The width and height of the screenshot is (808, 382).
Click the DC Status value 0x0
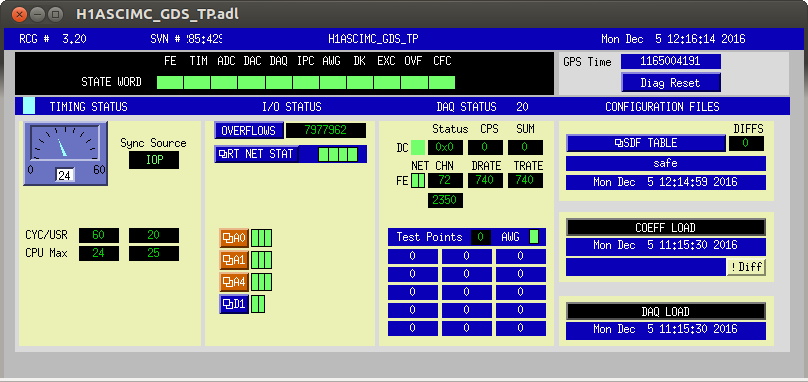tap(445, 147)
